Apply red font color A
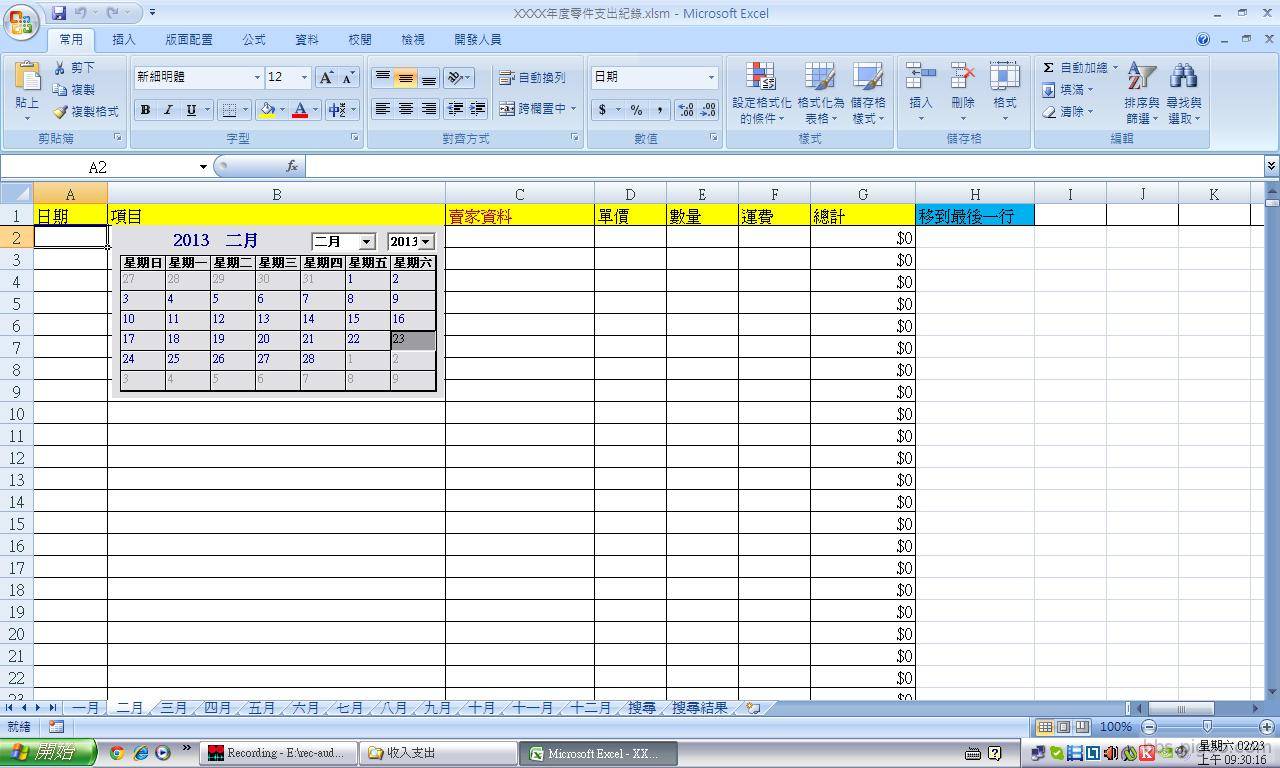 click(299, 109)
